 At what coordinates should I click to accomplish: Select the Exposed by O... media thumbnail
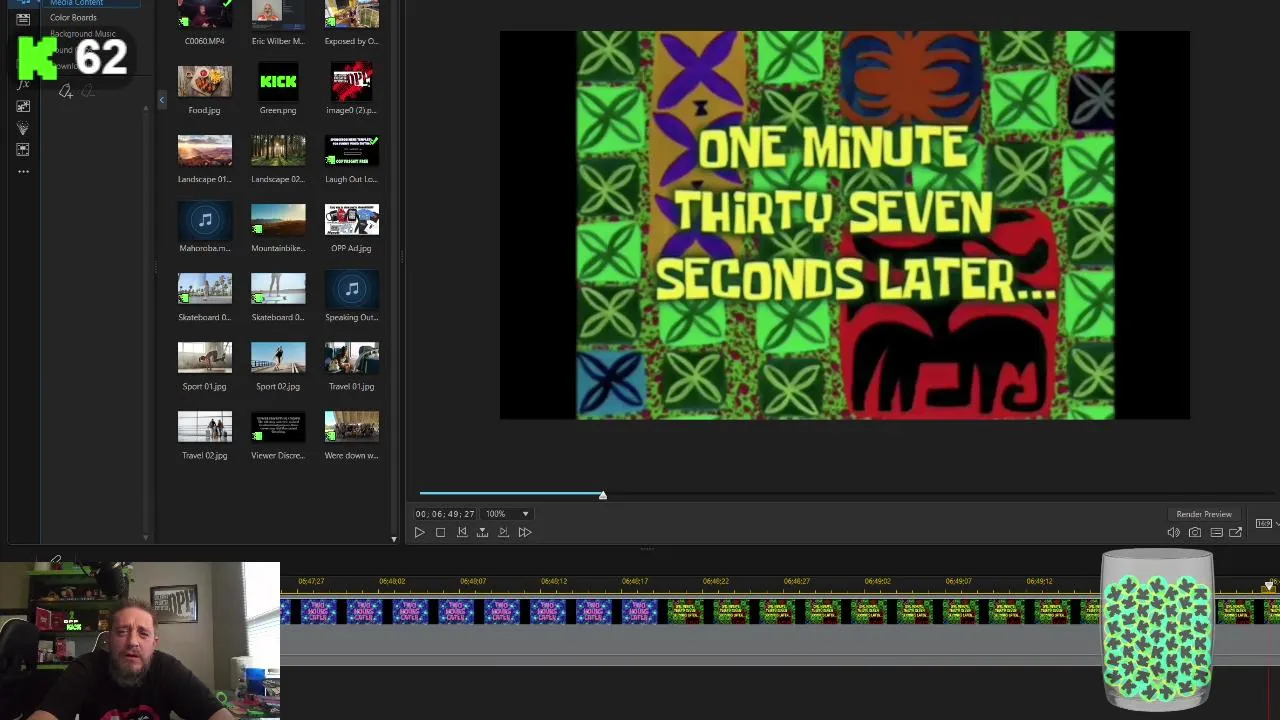pyautogui.click(x=352, y=14)
